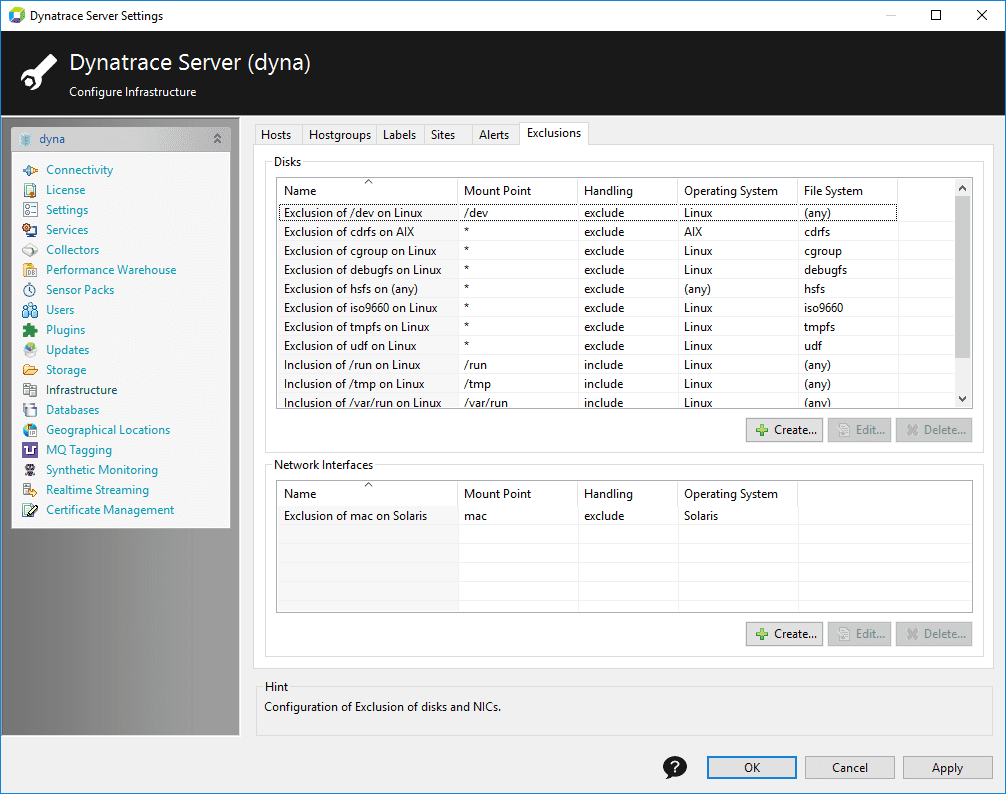Click the Performance Warehouse icon

pyautogui.click(x=30, y=270)
